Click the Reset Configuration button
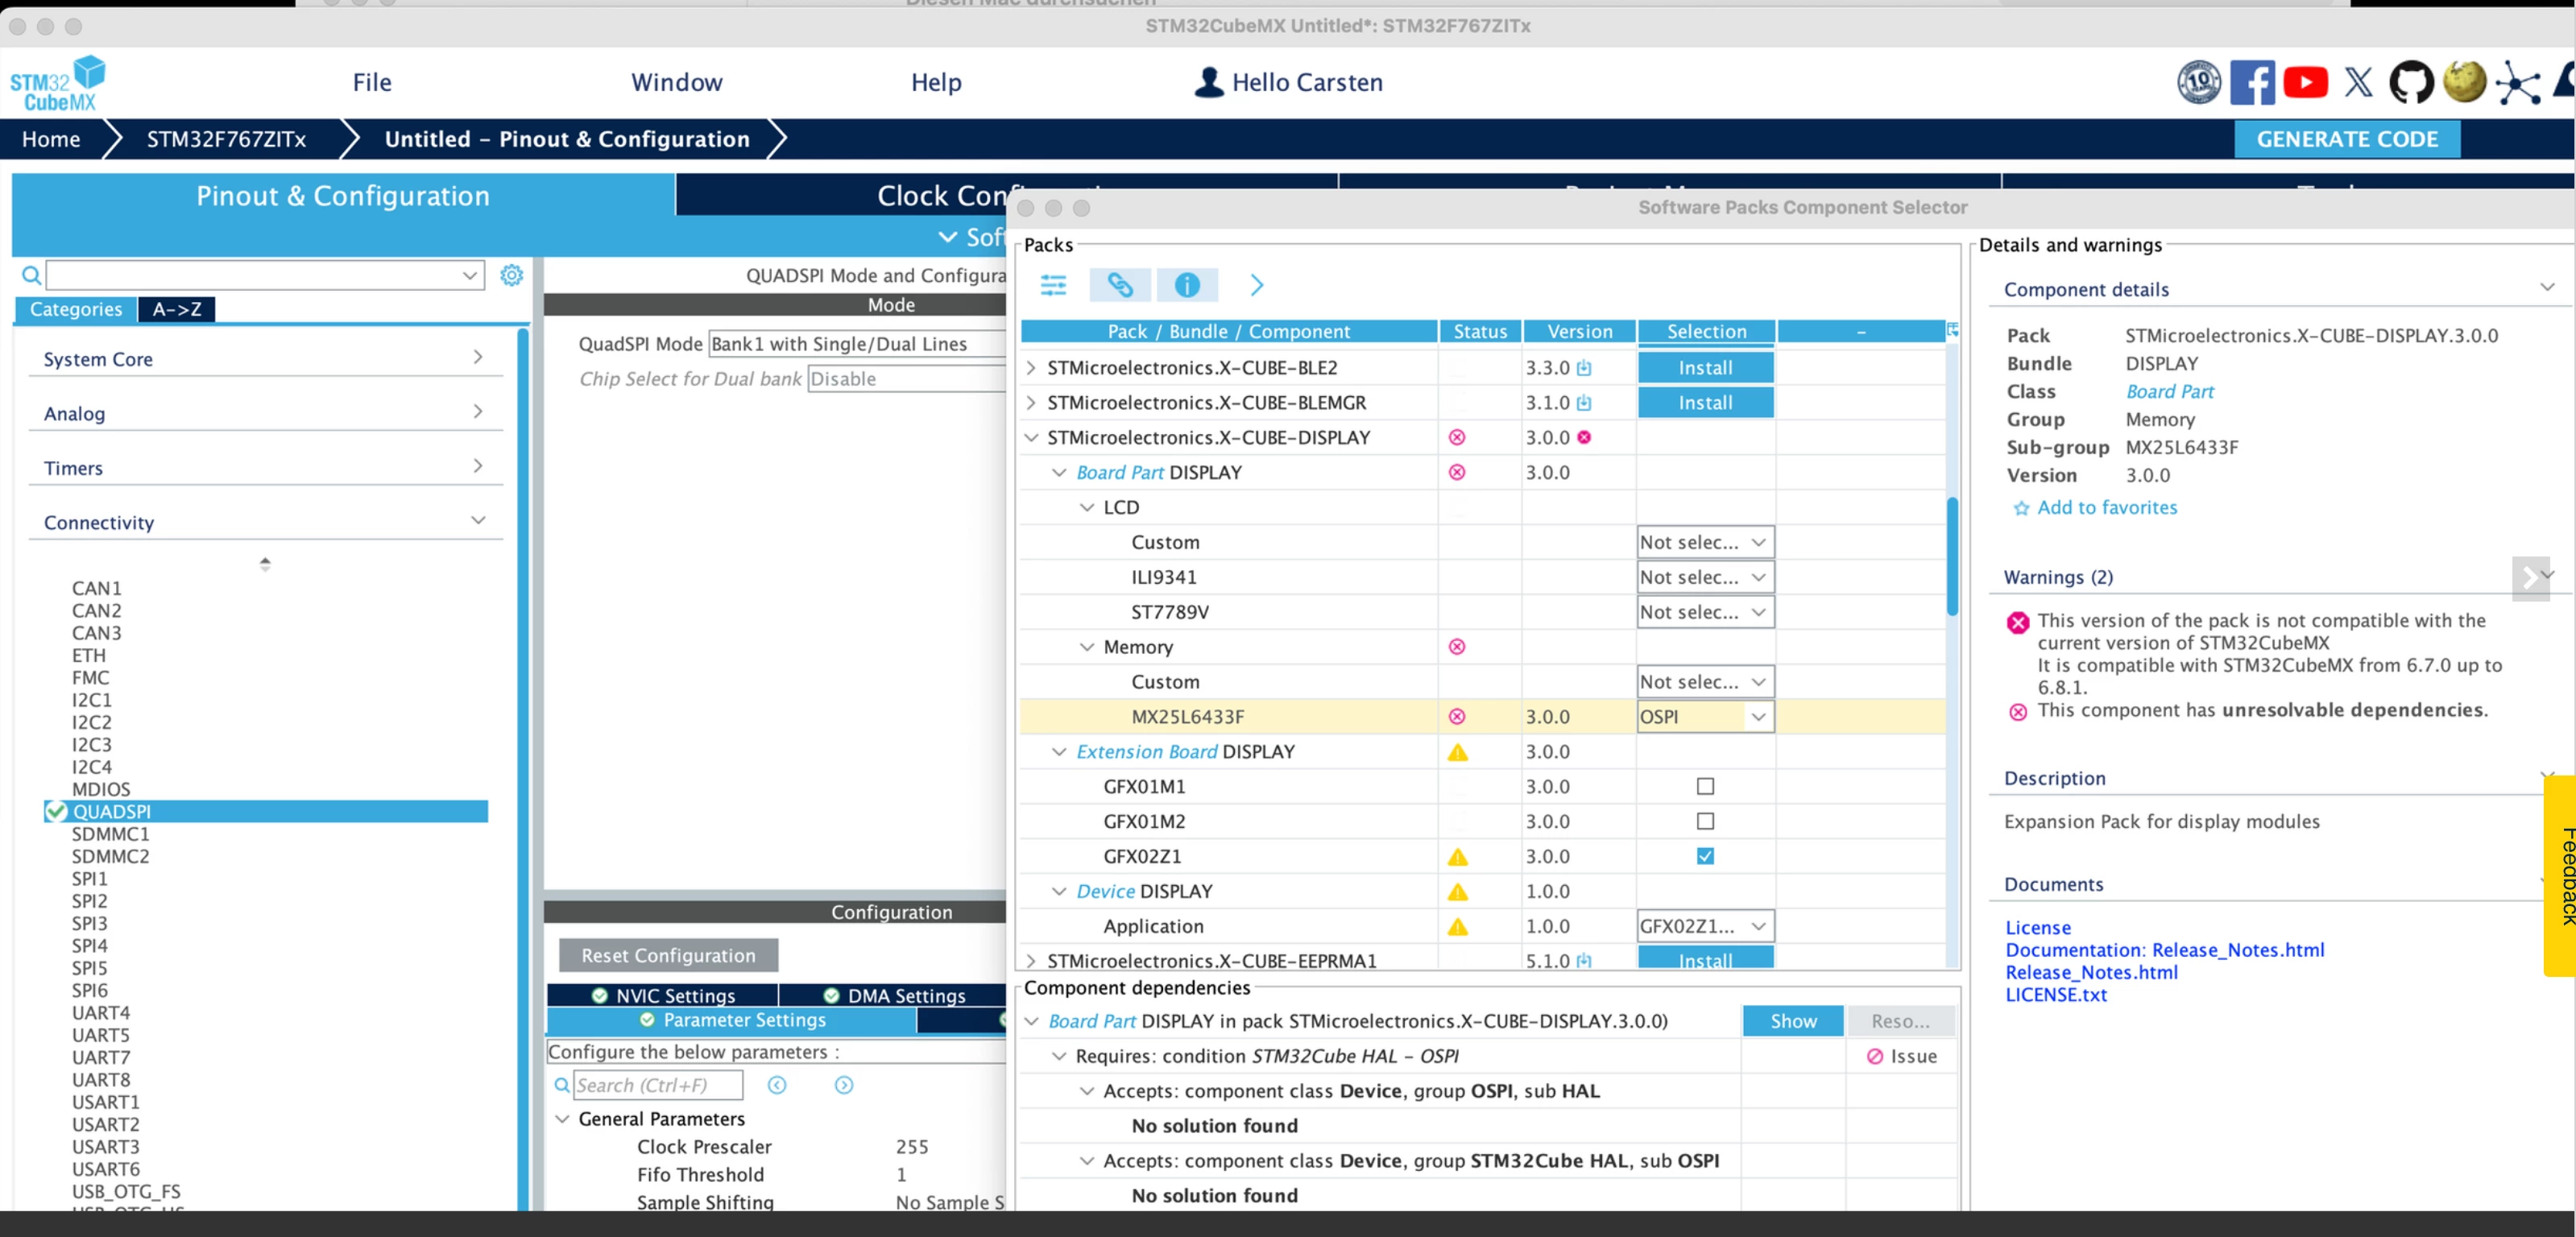This screenshot has height=1237, width=2576. [x=668, y=956]
